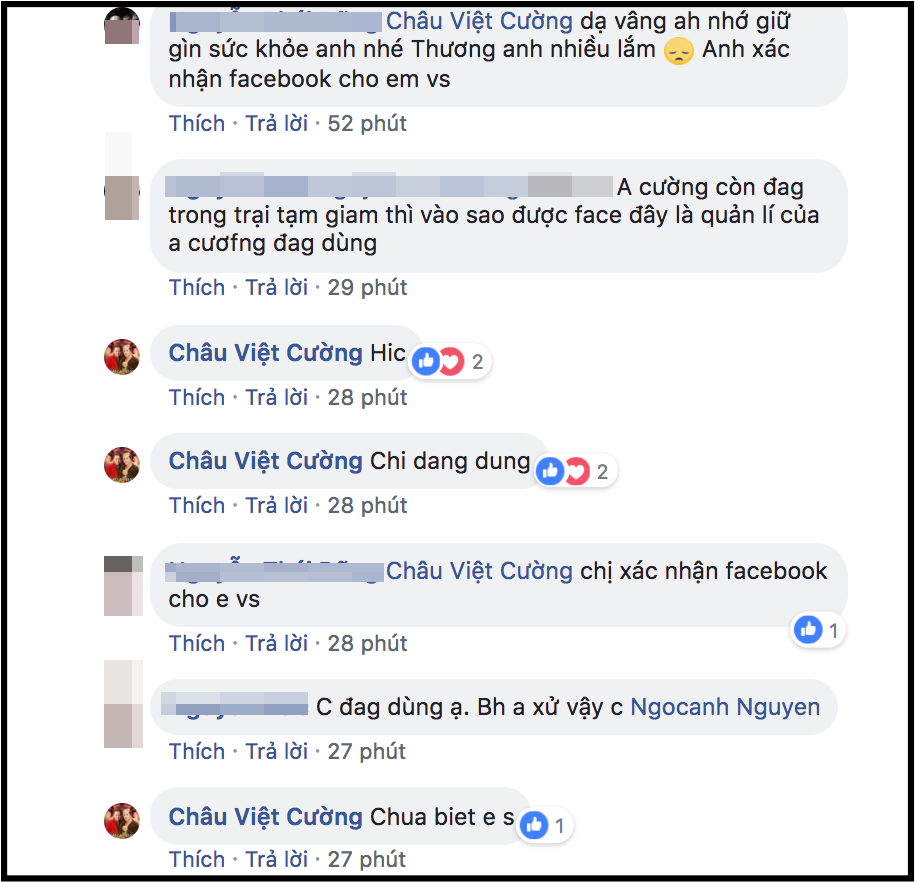Click like reaction icon on 'Chi dang dung' comment

tap(550, 470)
